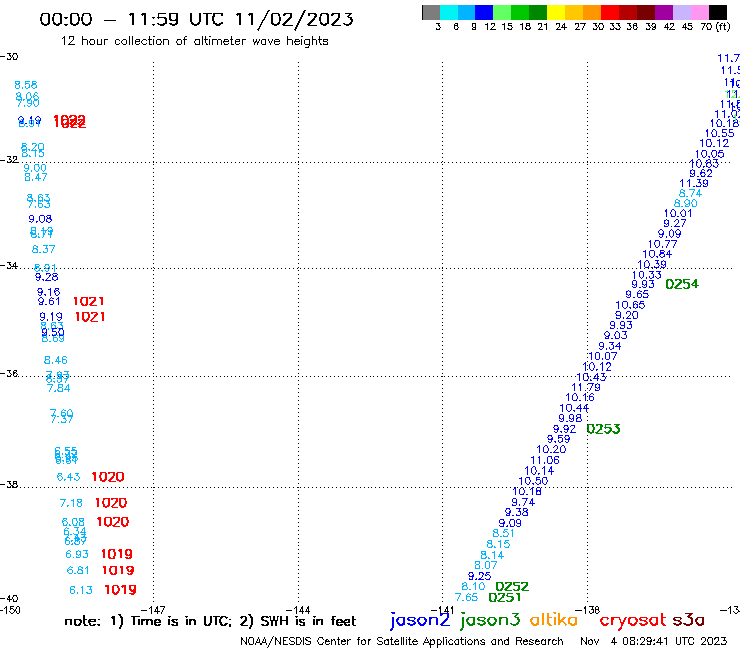
Task: Pick the bright red swatch in the color scale
Action: point(610,12)
